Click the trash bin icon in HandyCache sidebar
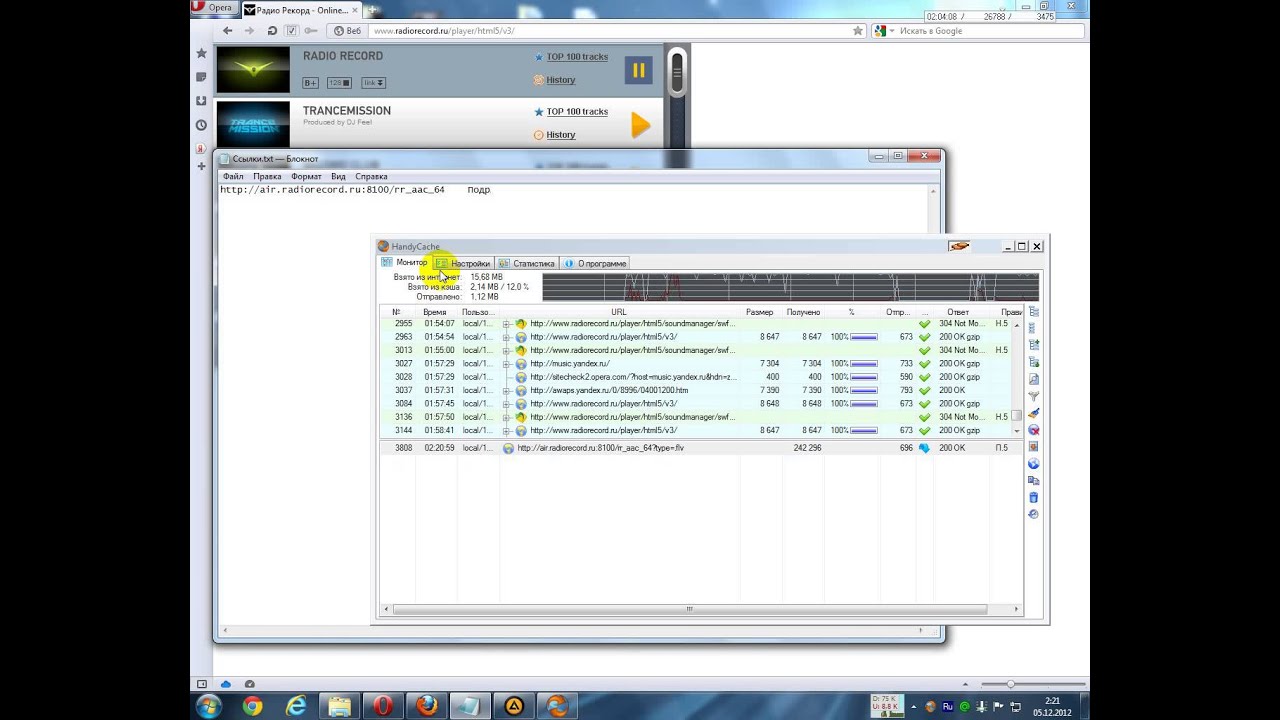This screenshot has height=720, width=1280. [x=1034, y=497]
